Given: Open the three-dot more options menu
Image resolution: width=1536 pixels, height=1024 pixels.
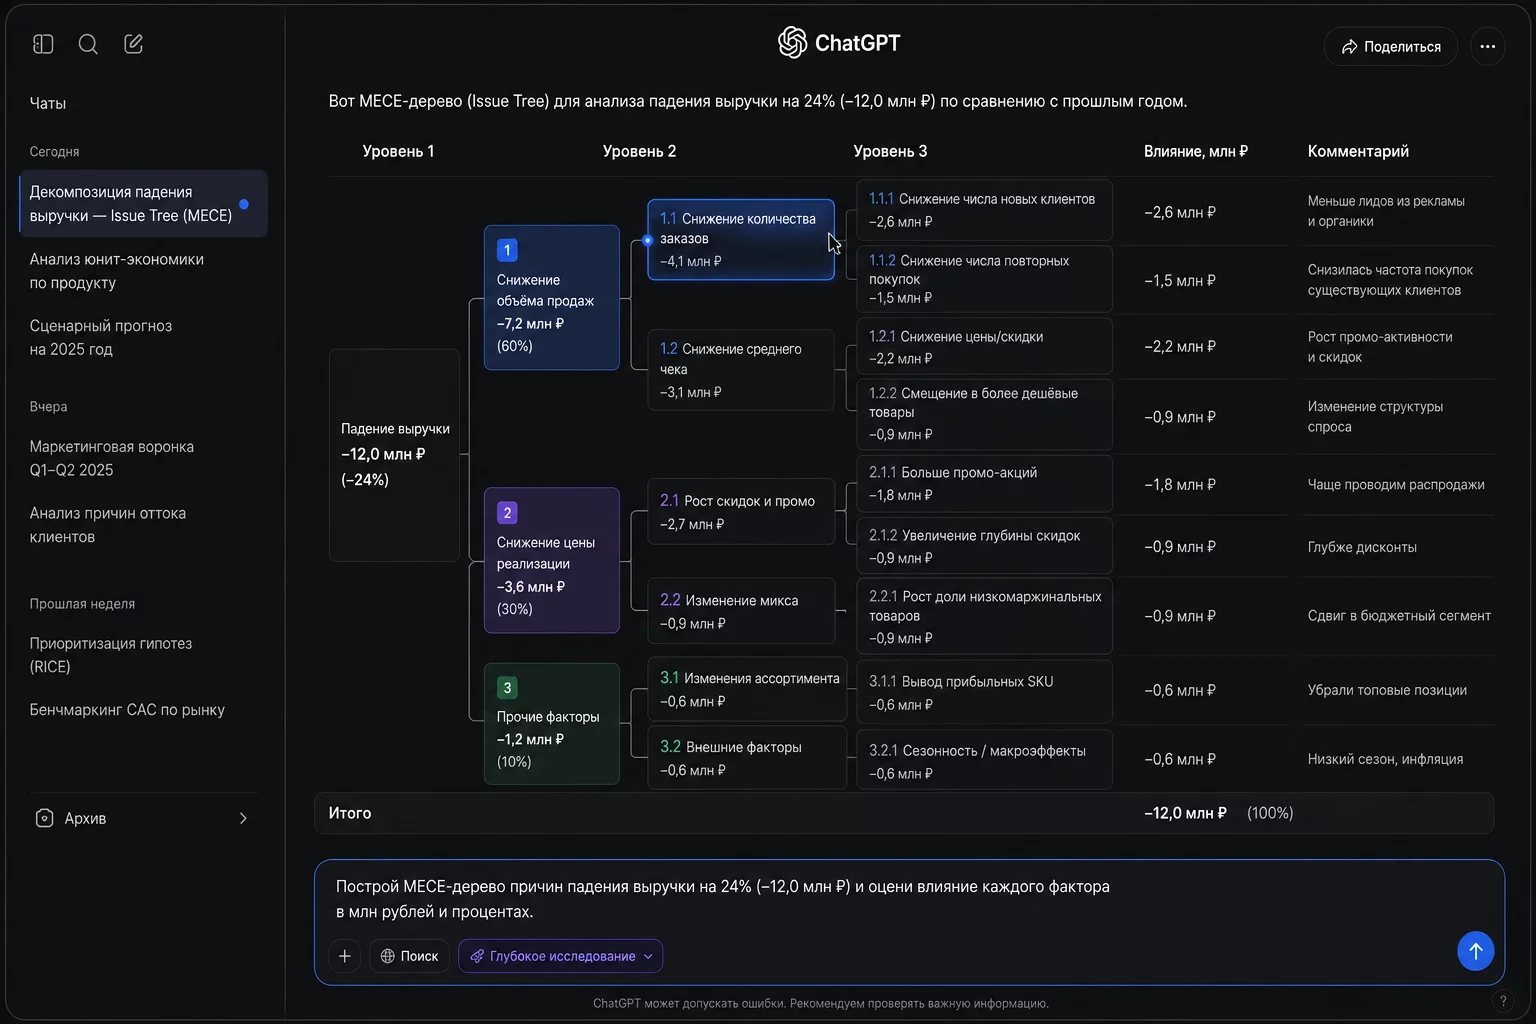Looking at the screenshot, I should pos(1488,47).
